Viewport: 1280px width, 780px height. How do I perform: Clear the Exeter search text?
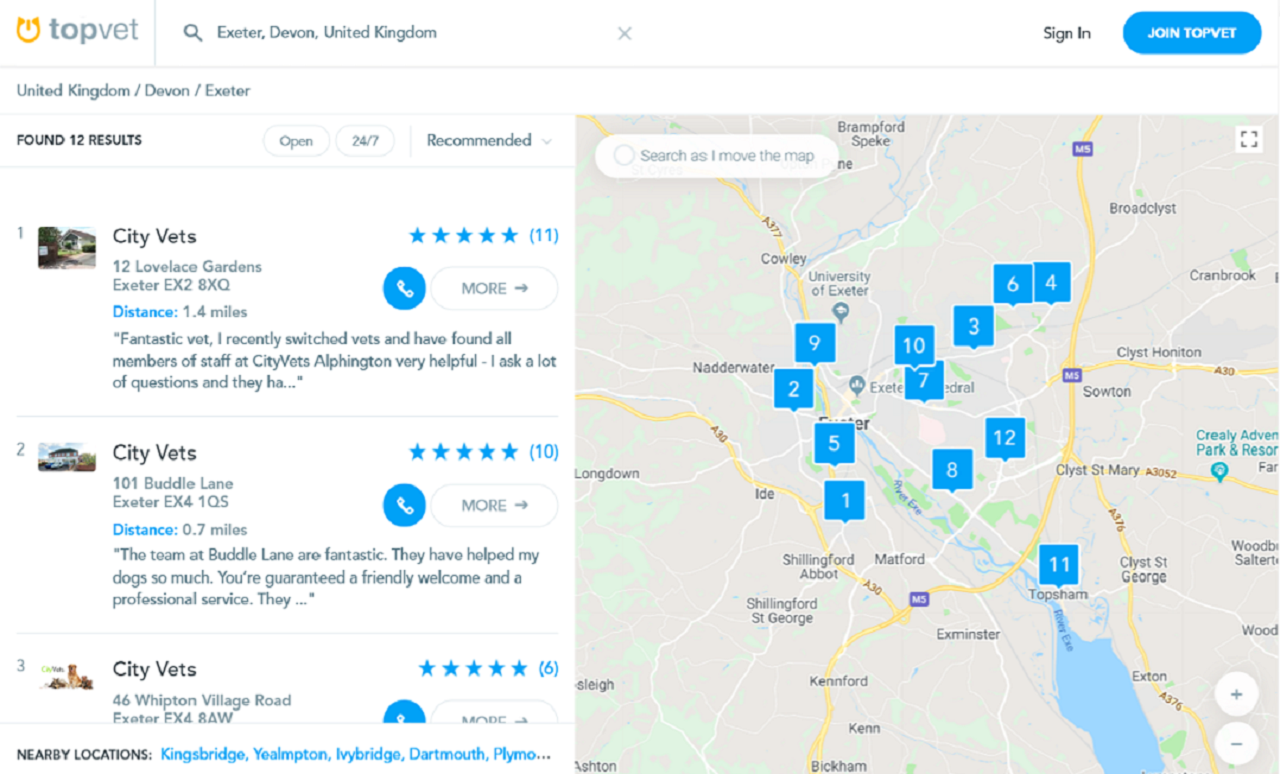pyautogui.click(x=625, y=33)
